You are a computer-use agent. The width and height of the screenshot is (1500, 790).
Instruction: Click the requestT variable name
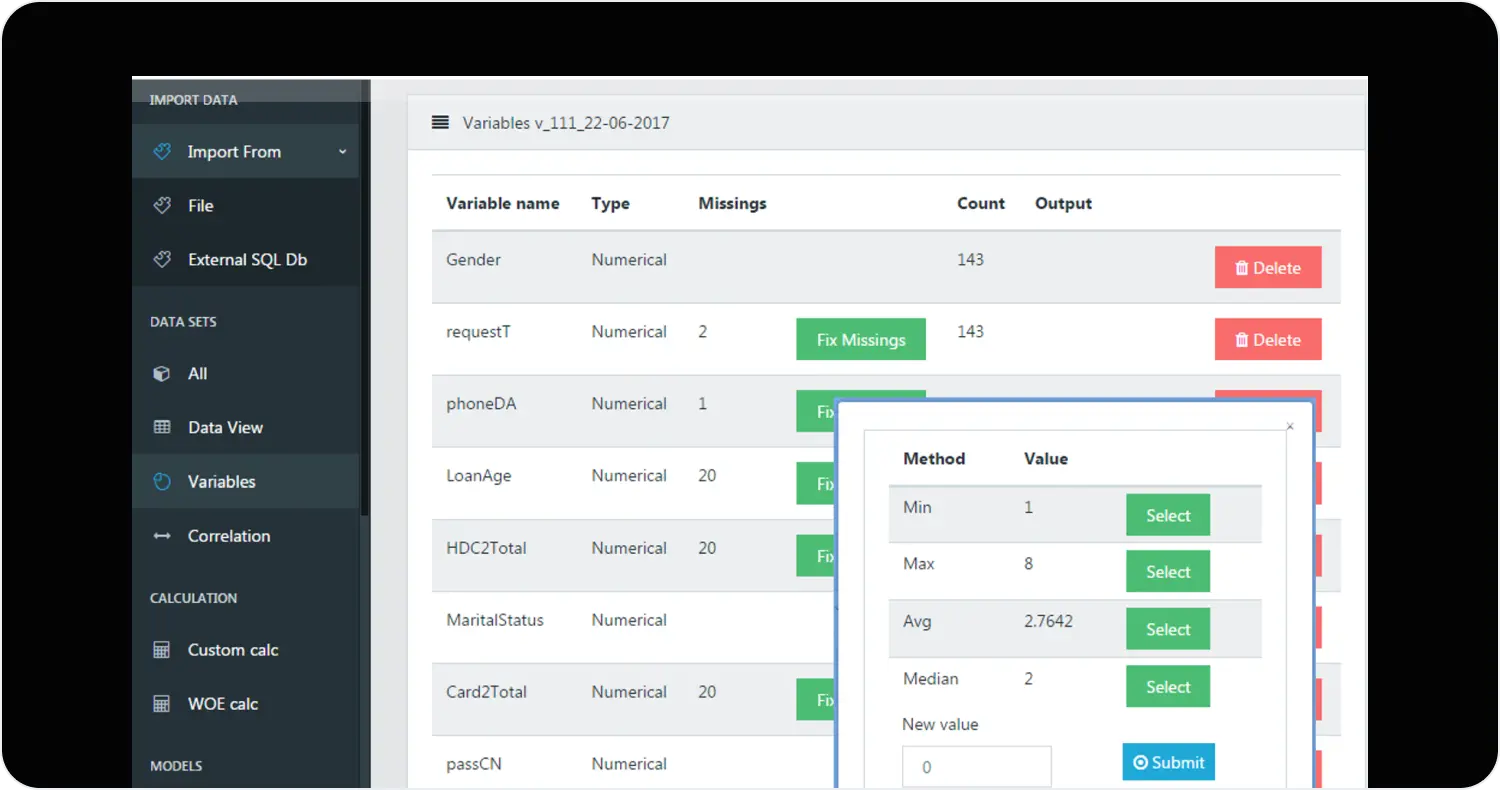(478, 331)
